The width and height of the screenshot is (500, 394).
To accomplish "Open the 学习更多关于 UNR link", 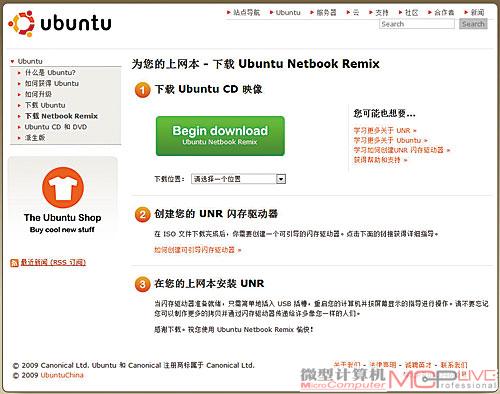I will click(385, 130).
